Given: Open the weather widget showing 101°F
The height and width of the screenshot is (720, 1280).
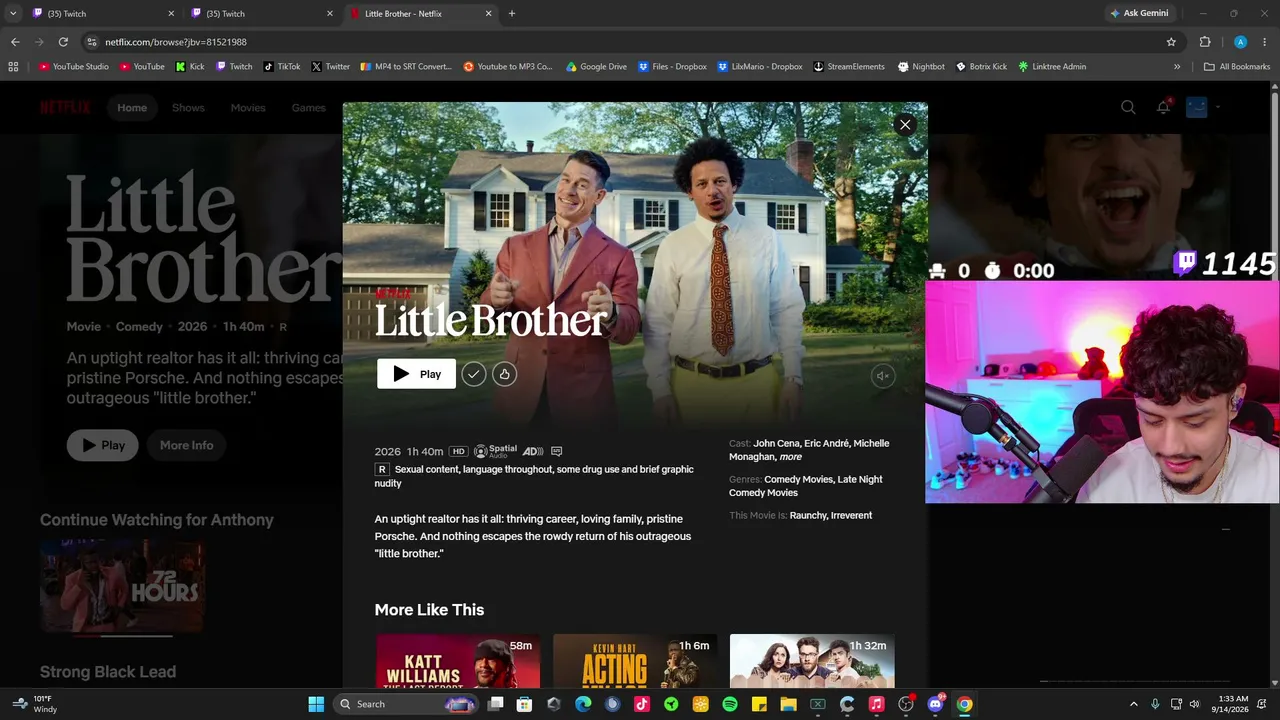Looking at the screenshot, I should (35, 704).
